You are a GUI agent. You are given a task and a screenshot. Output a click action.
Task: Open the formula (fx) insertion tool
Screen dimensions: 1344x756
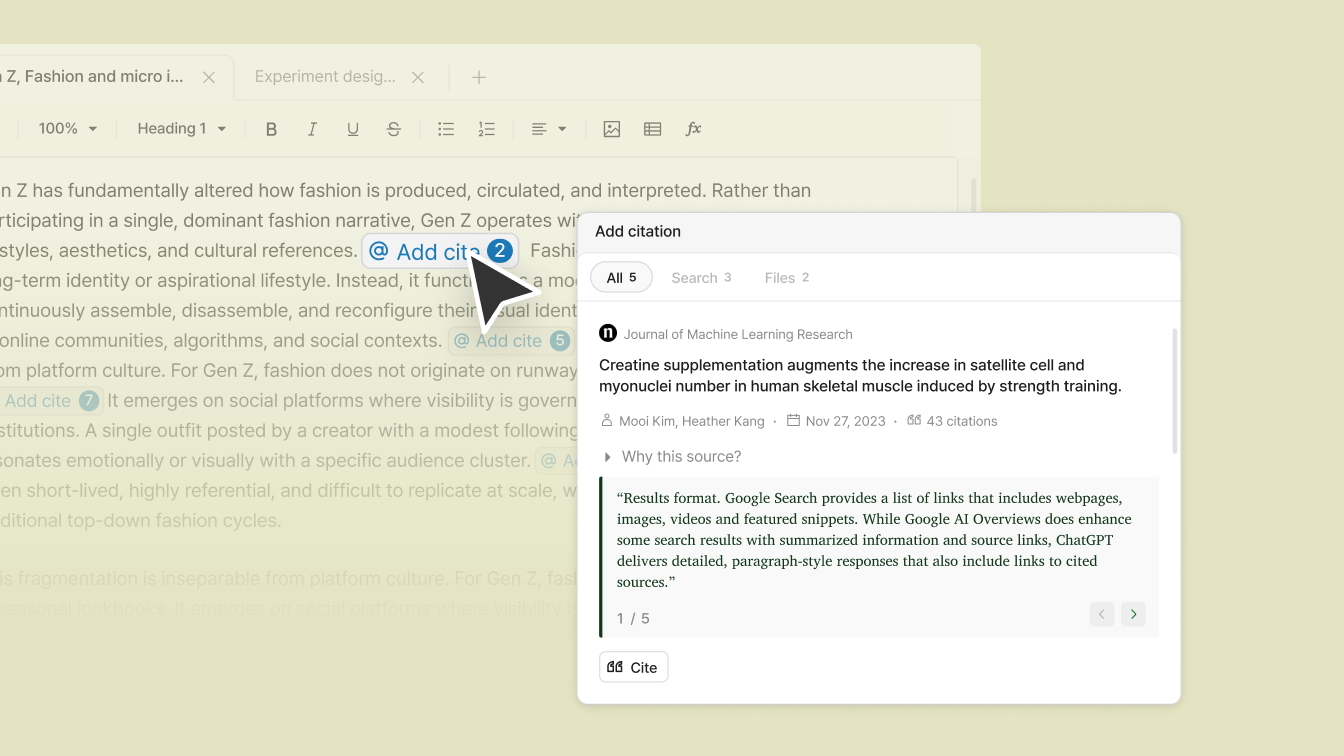[693, 128]
